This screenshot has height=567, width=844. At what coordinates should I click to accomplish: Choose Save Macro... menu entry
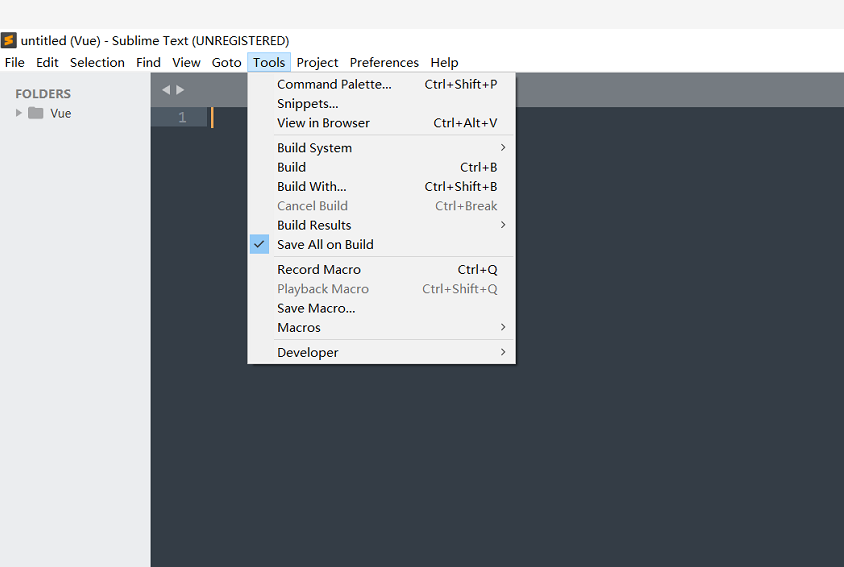coord(382,309)
